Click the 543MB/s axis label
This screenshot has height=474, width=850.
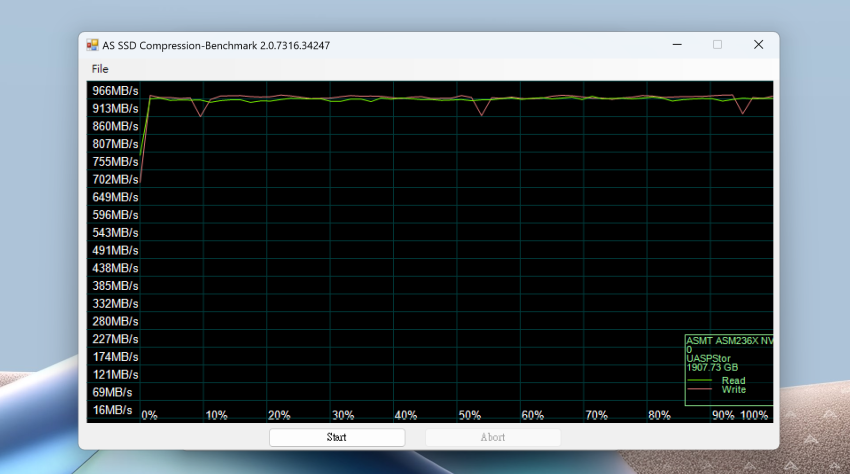tap(115, 233)
